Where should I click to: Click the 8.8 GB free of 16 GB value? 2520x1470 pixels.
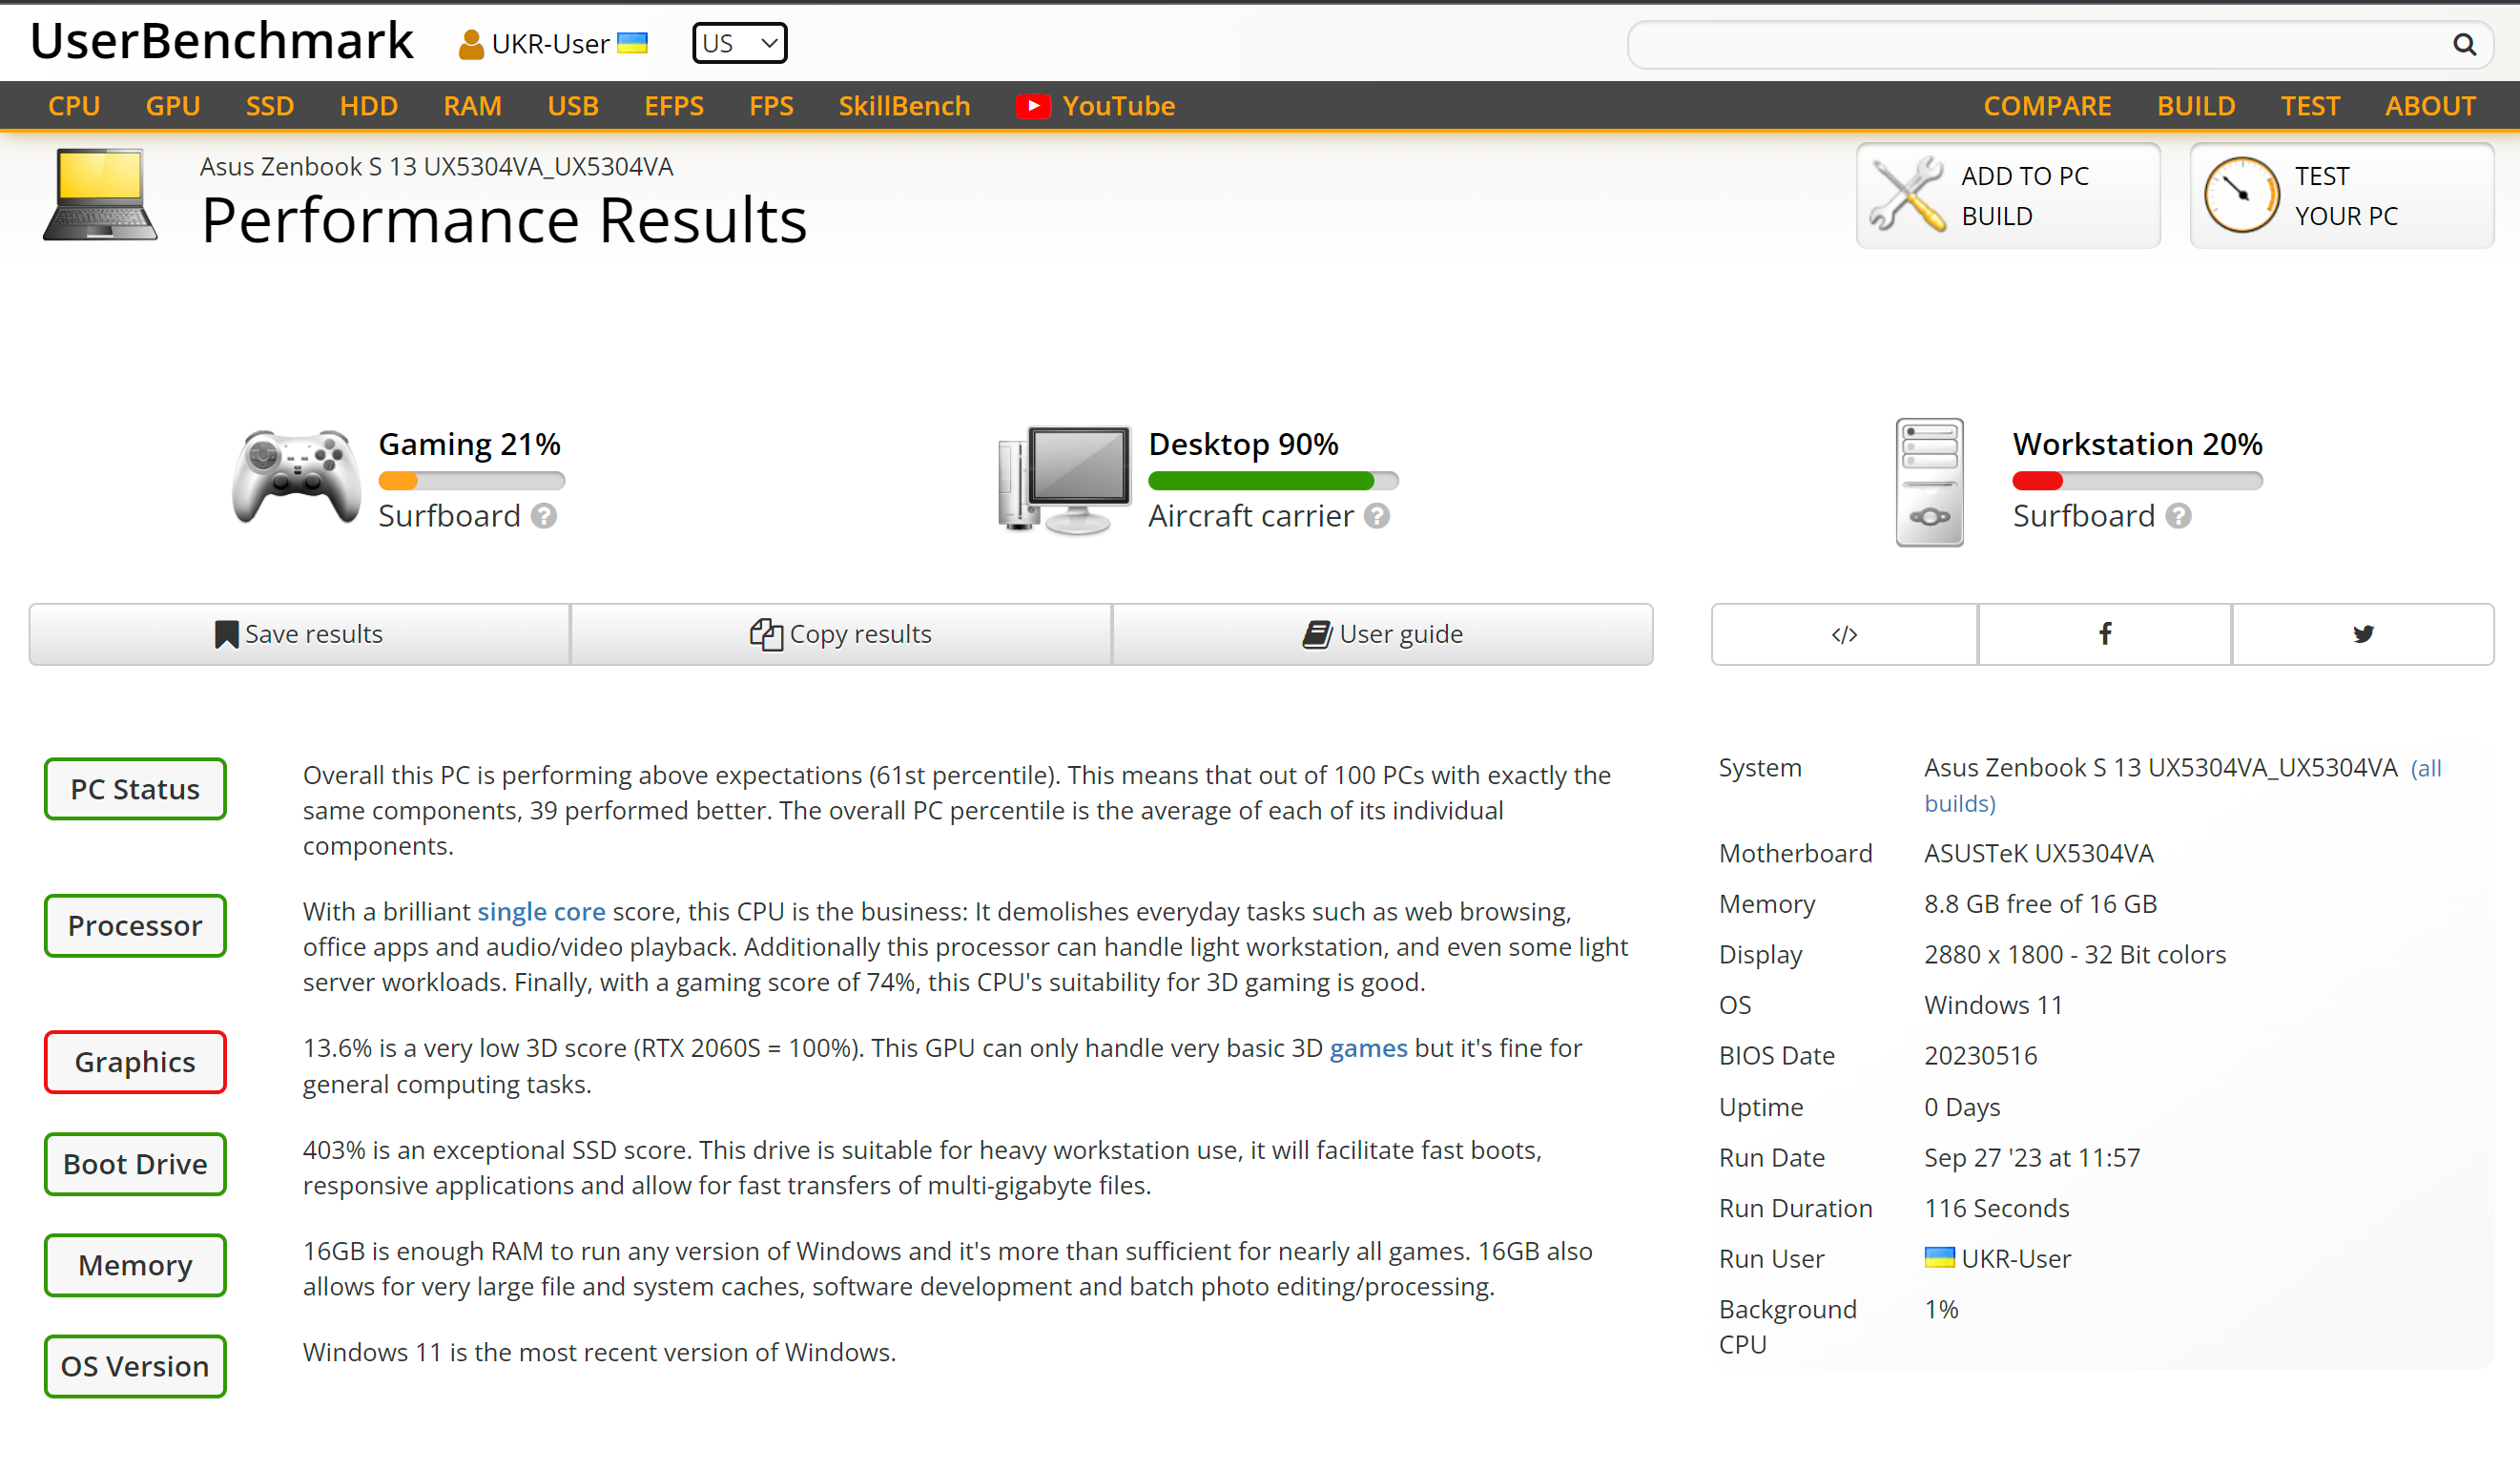tap(2040, 903)
